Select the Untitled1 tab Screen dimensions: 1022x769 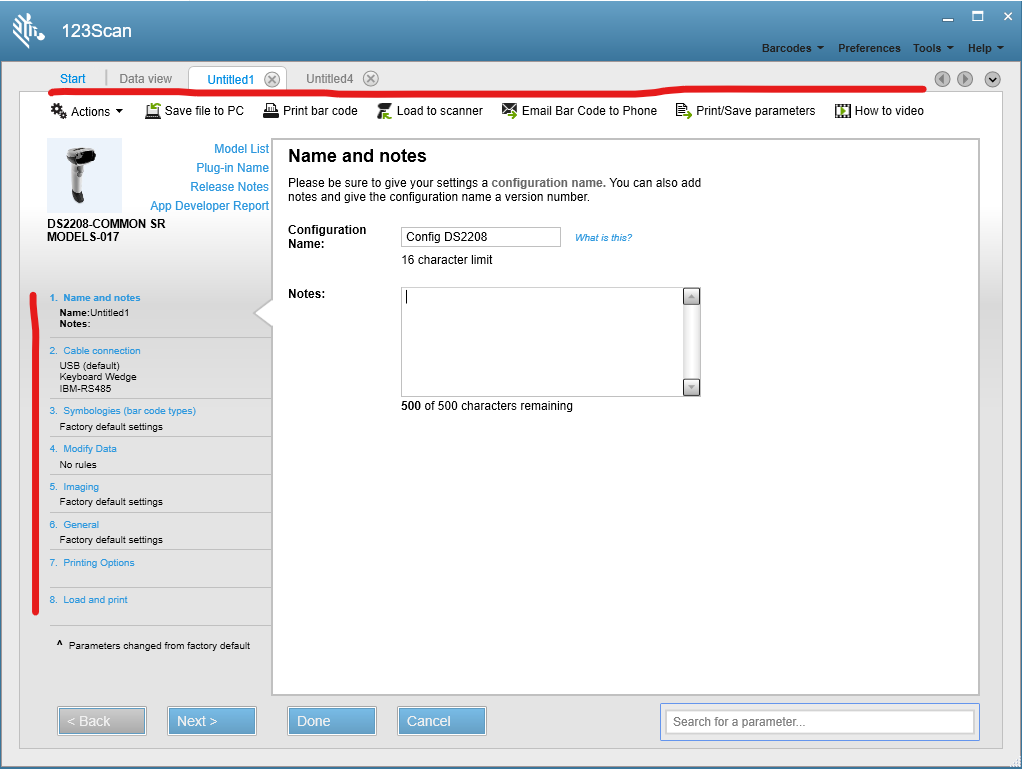231,80
